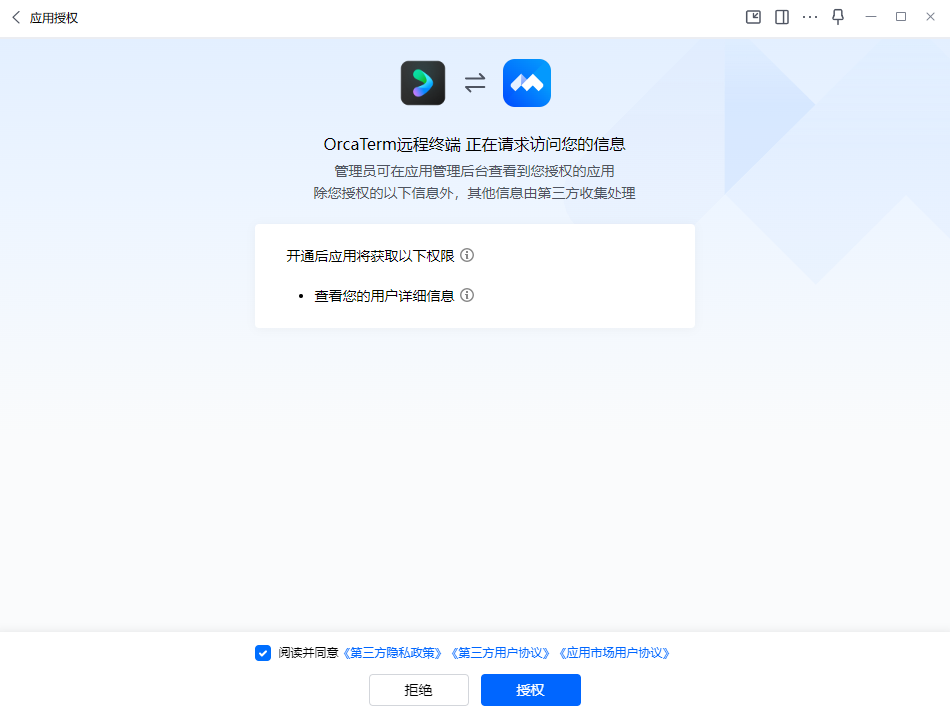The image size is (950, 714).
Task: Show info about 开通后应用将获取以下权限
Action: click(467, 255)
